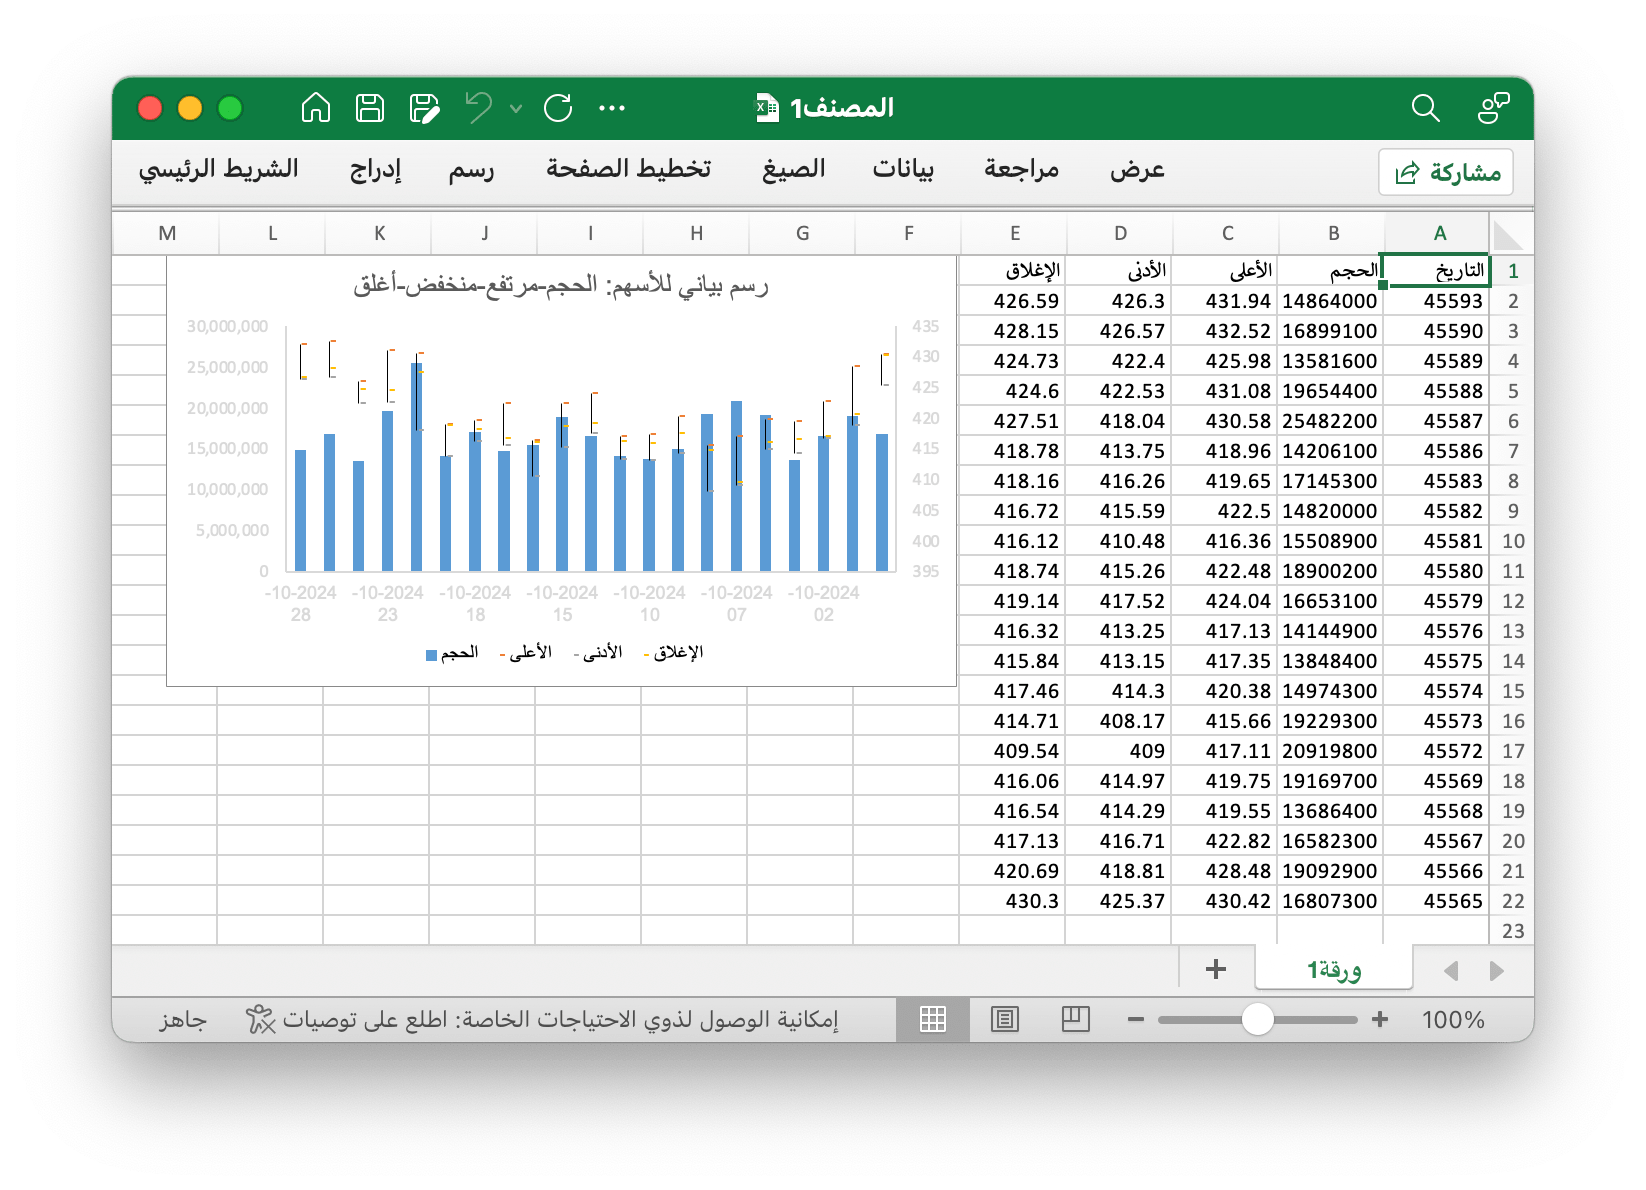Open the Undo history dropdown arrow
The width and height of the screenshot is (1646, 1190).
tap(516, 108)
